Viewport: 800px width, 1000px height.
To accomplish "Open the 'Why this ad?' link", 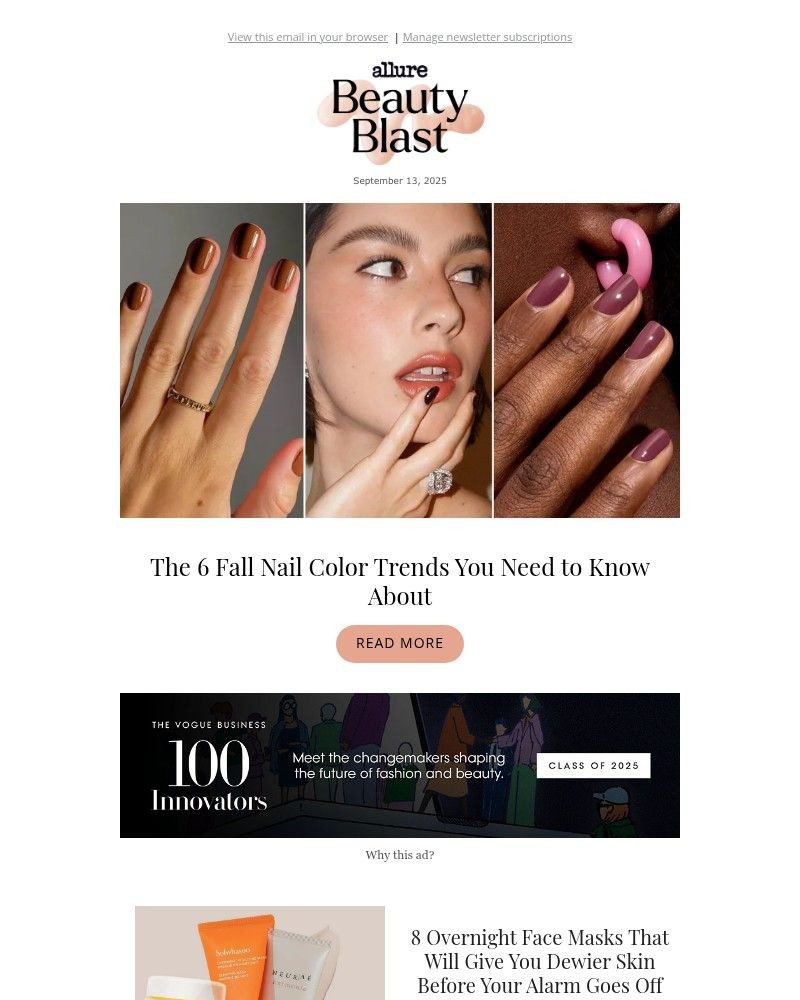I will point(400,855).
